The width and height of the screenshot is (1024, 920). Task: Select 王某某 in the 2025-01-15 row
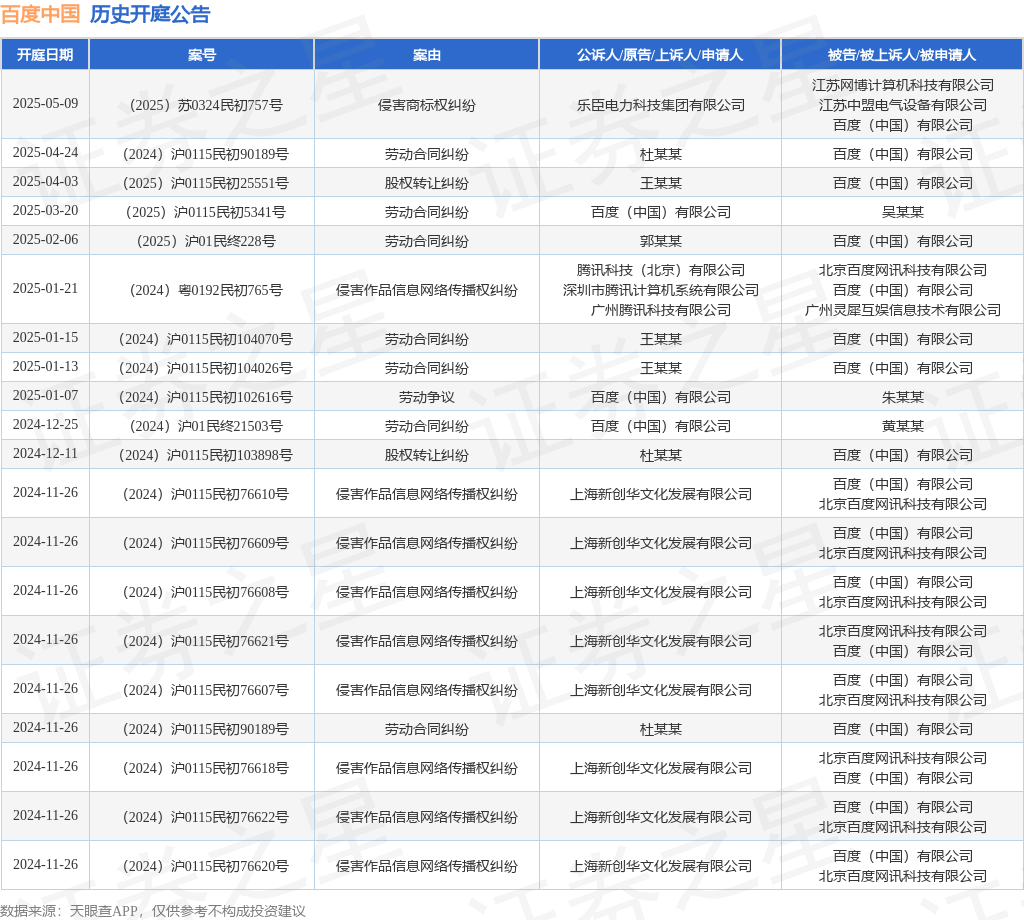(660, 339)
